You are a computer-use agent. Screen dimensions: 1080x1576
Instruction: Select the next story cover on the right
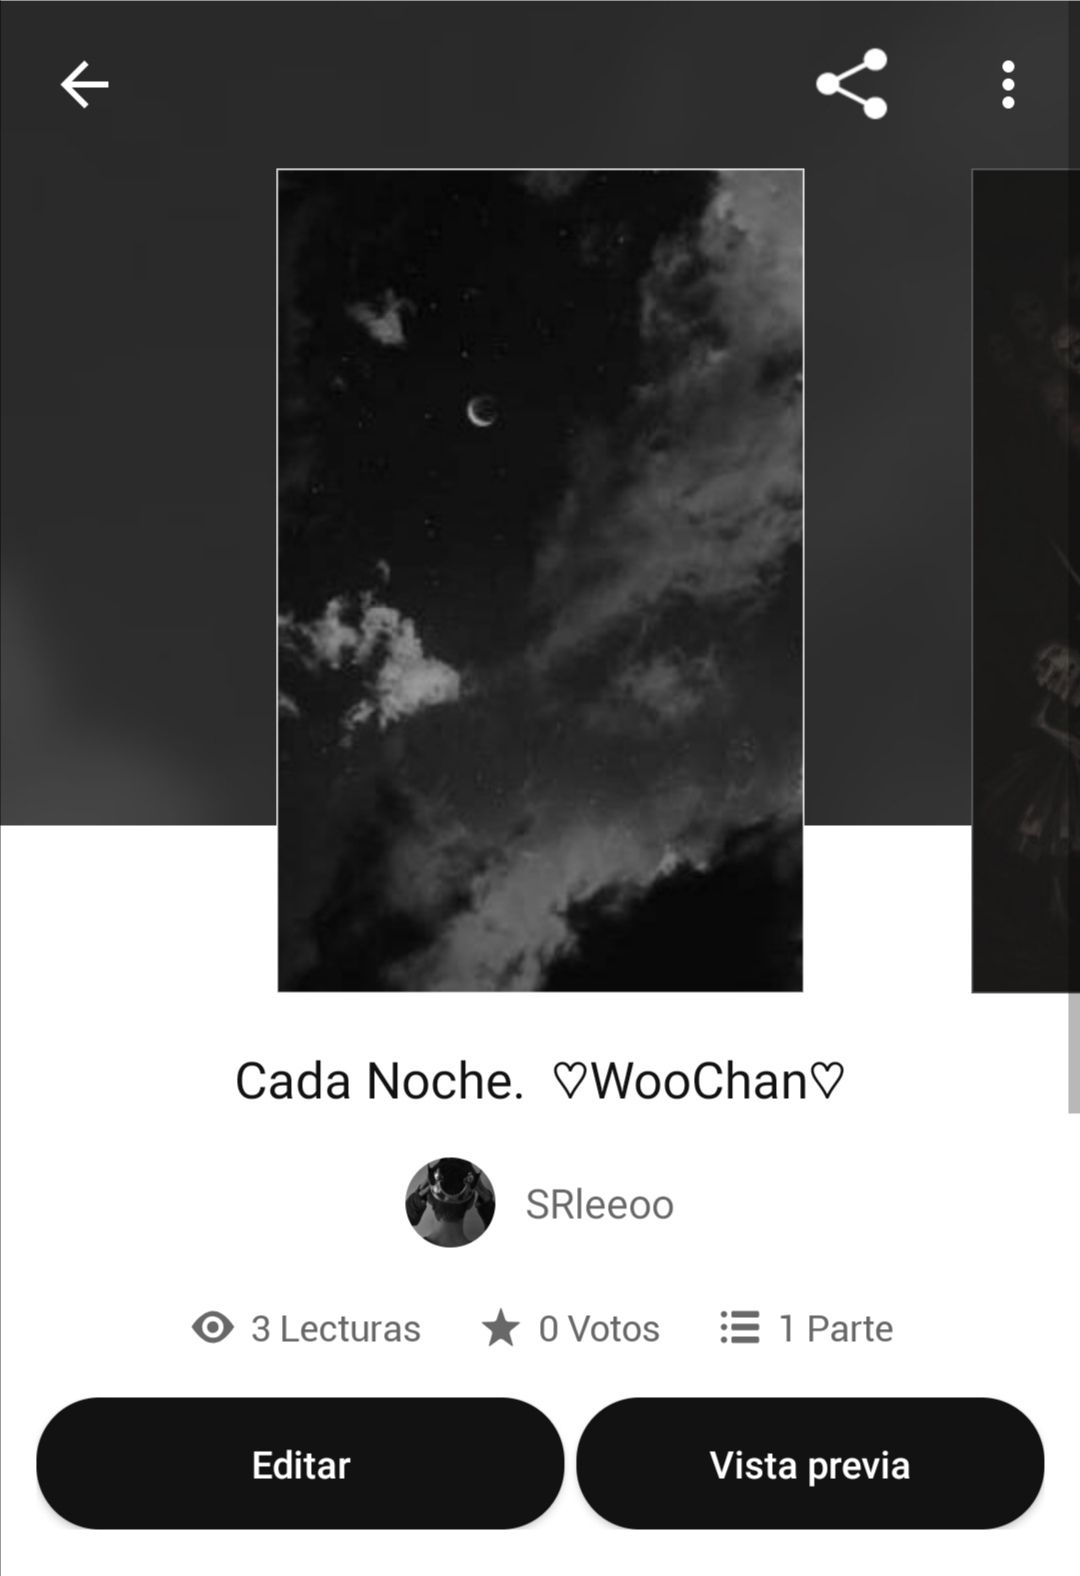[1026, 580]
